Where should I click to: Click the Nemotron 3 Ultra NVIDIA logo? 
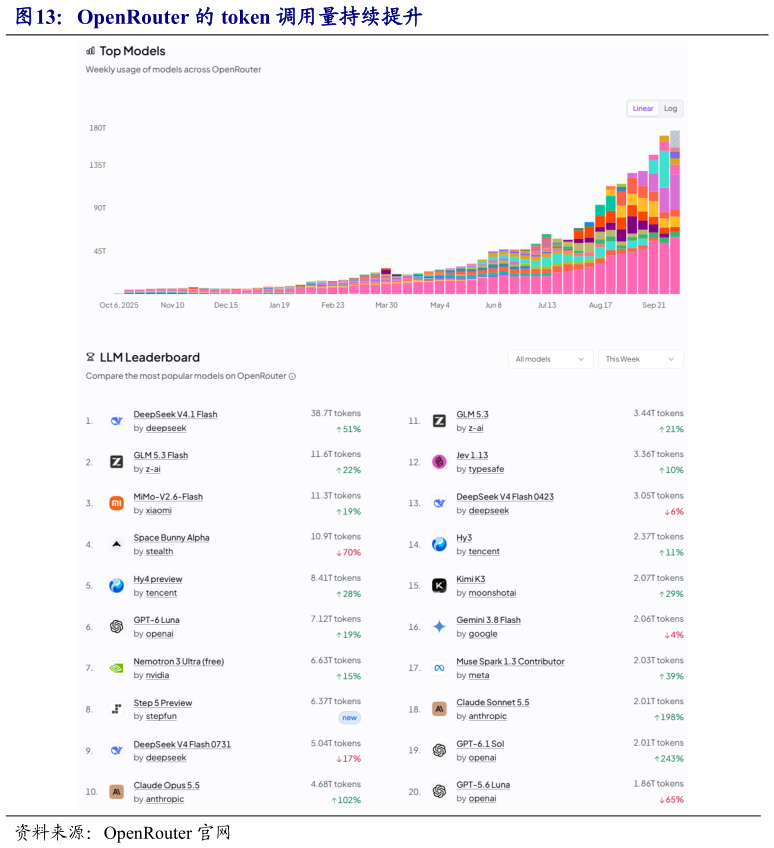point(116,668)
